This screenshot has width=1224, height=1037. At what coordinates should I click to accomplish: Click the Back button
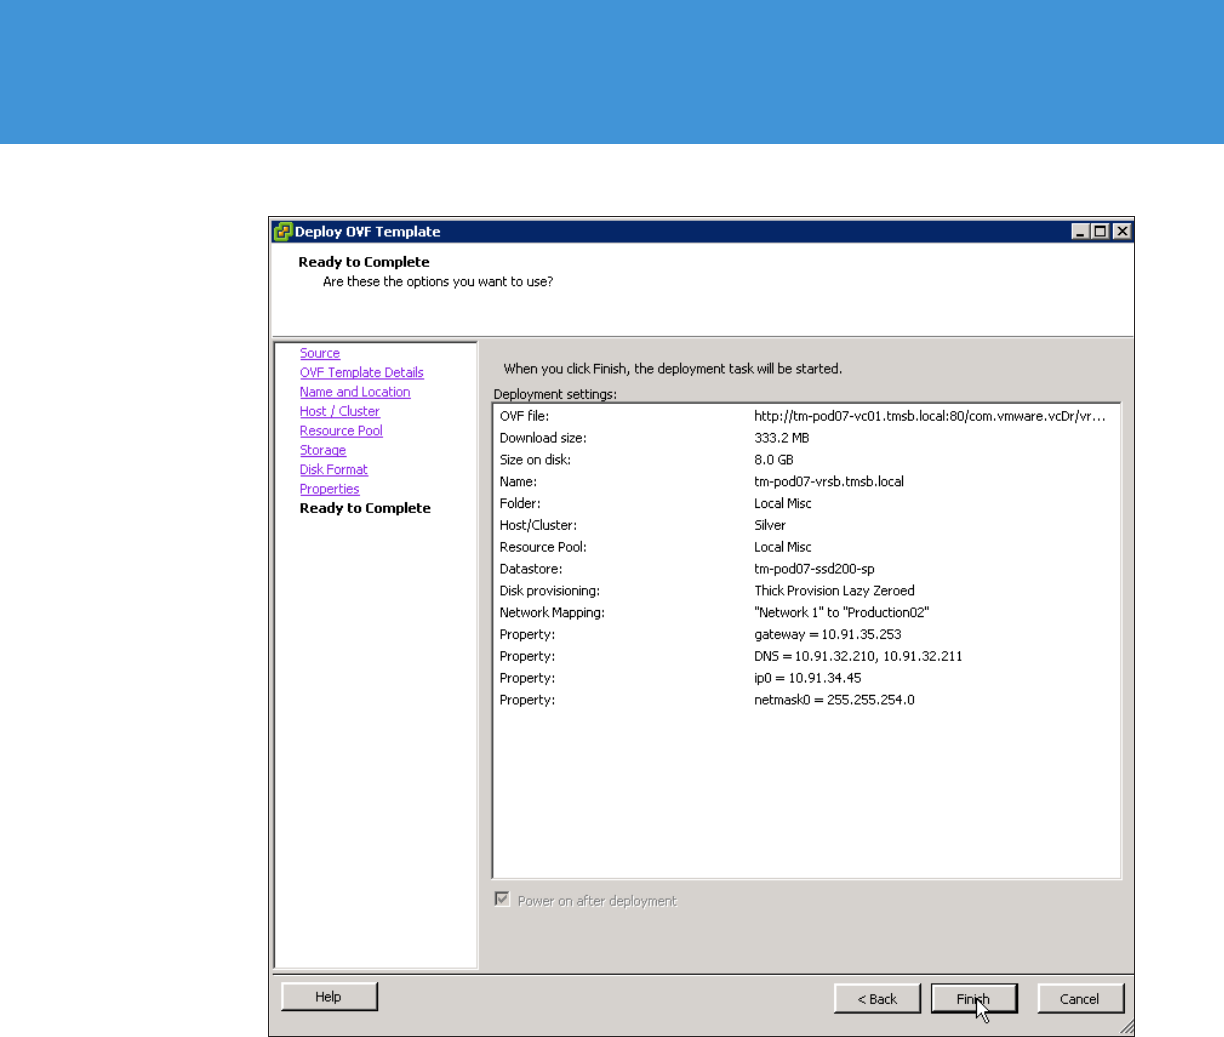click(877, 999)
